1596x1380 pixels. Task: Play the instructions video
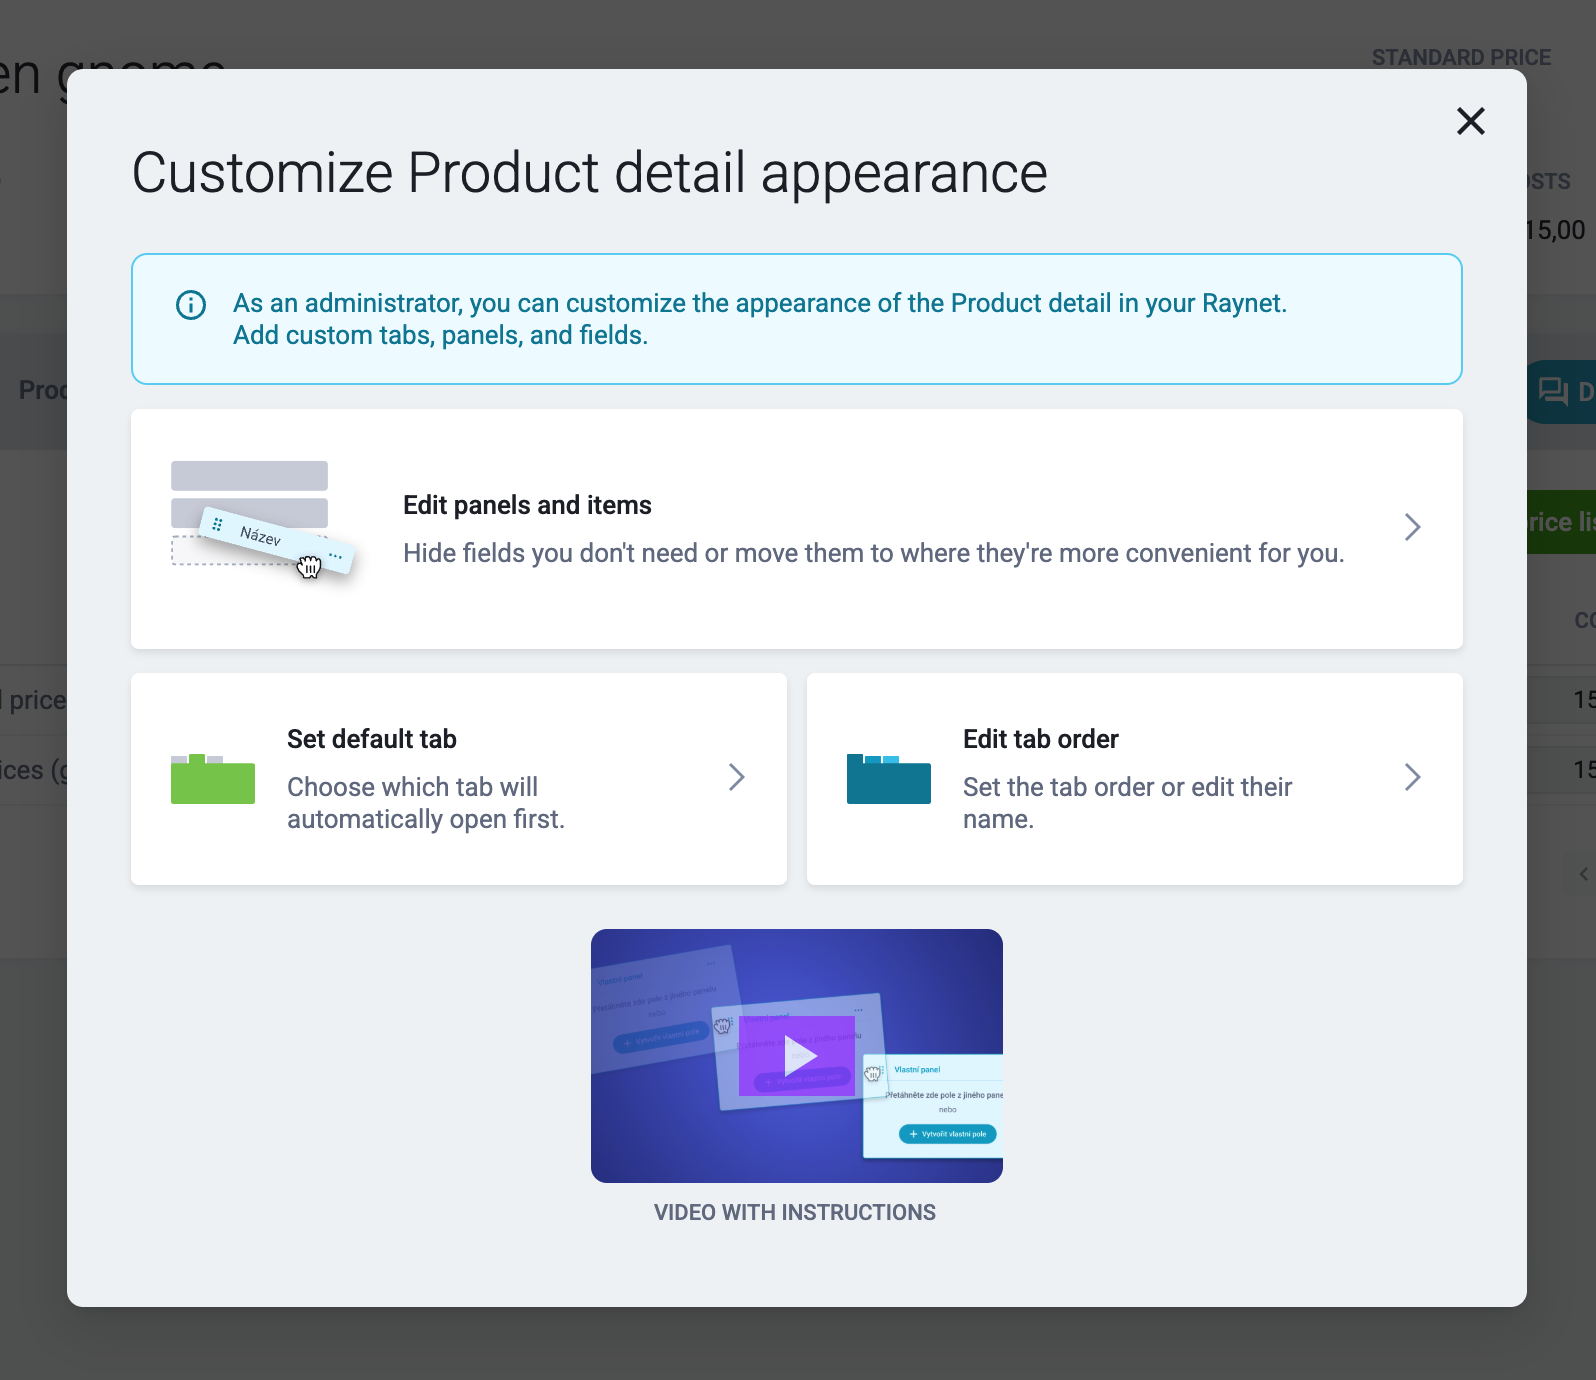point(797,1056)
